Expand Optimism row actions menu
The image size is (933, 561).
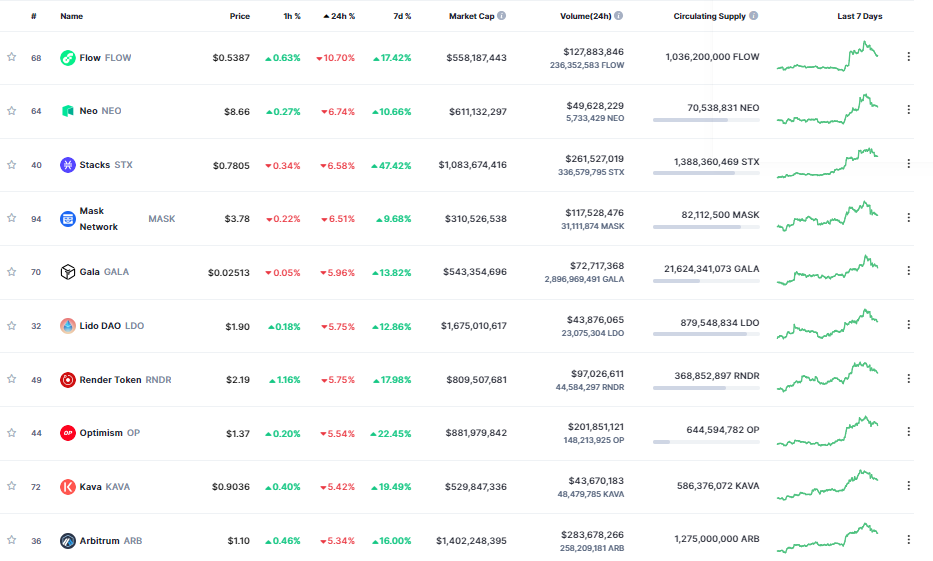click(x=908, y=431)
